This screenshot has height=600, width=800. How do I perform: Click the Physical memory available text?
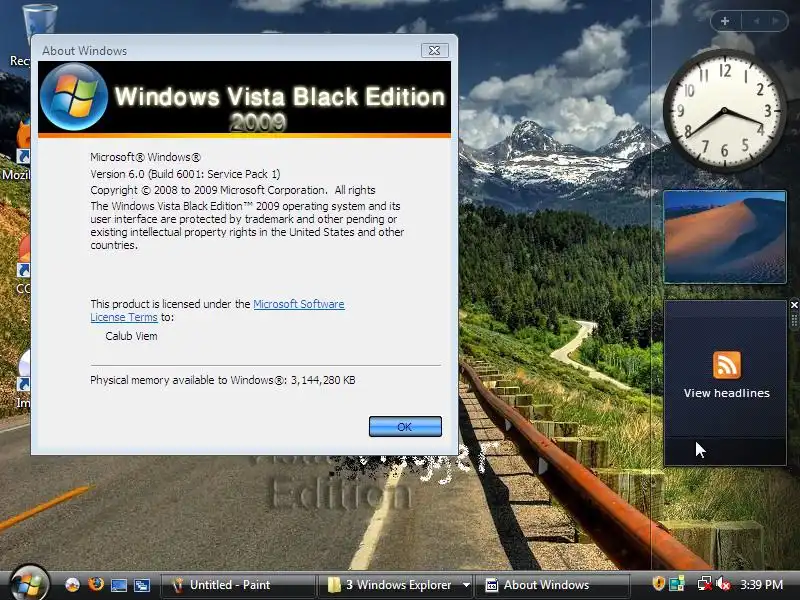(x=223, y=380)
